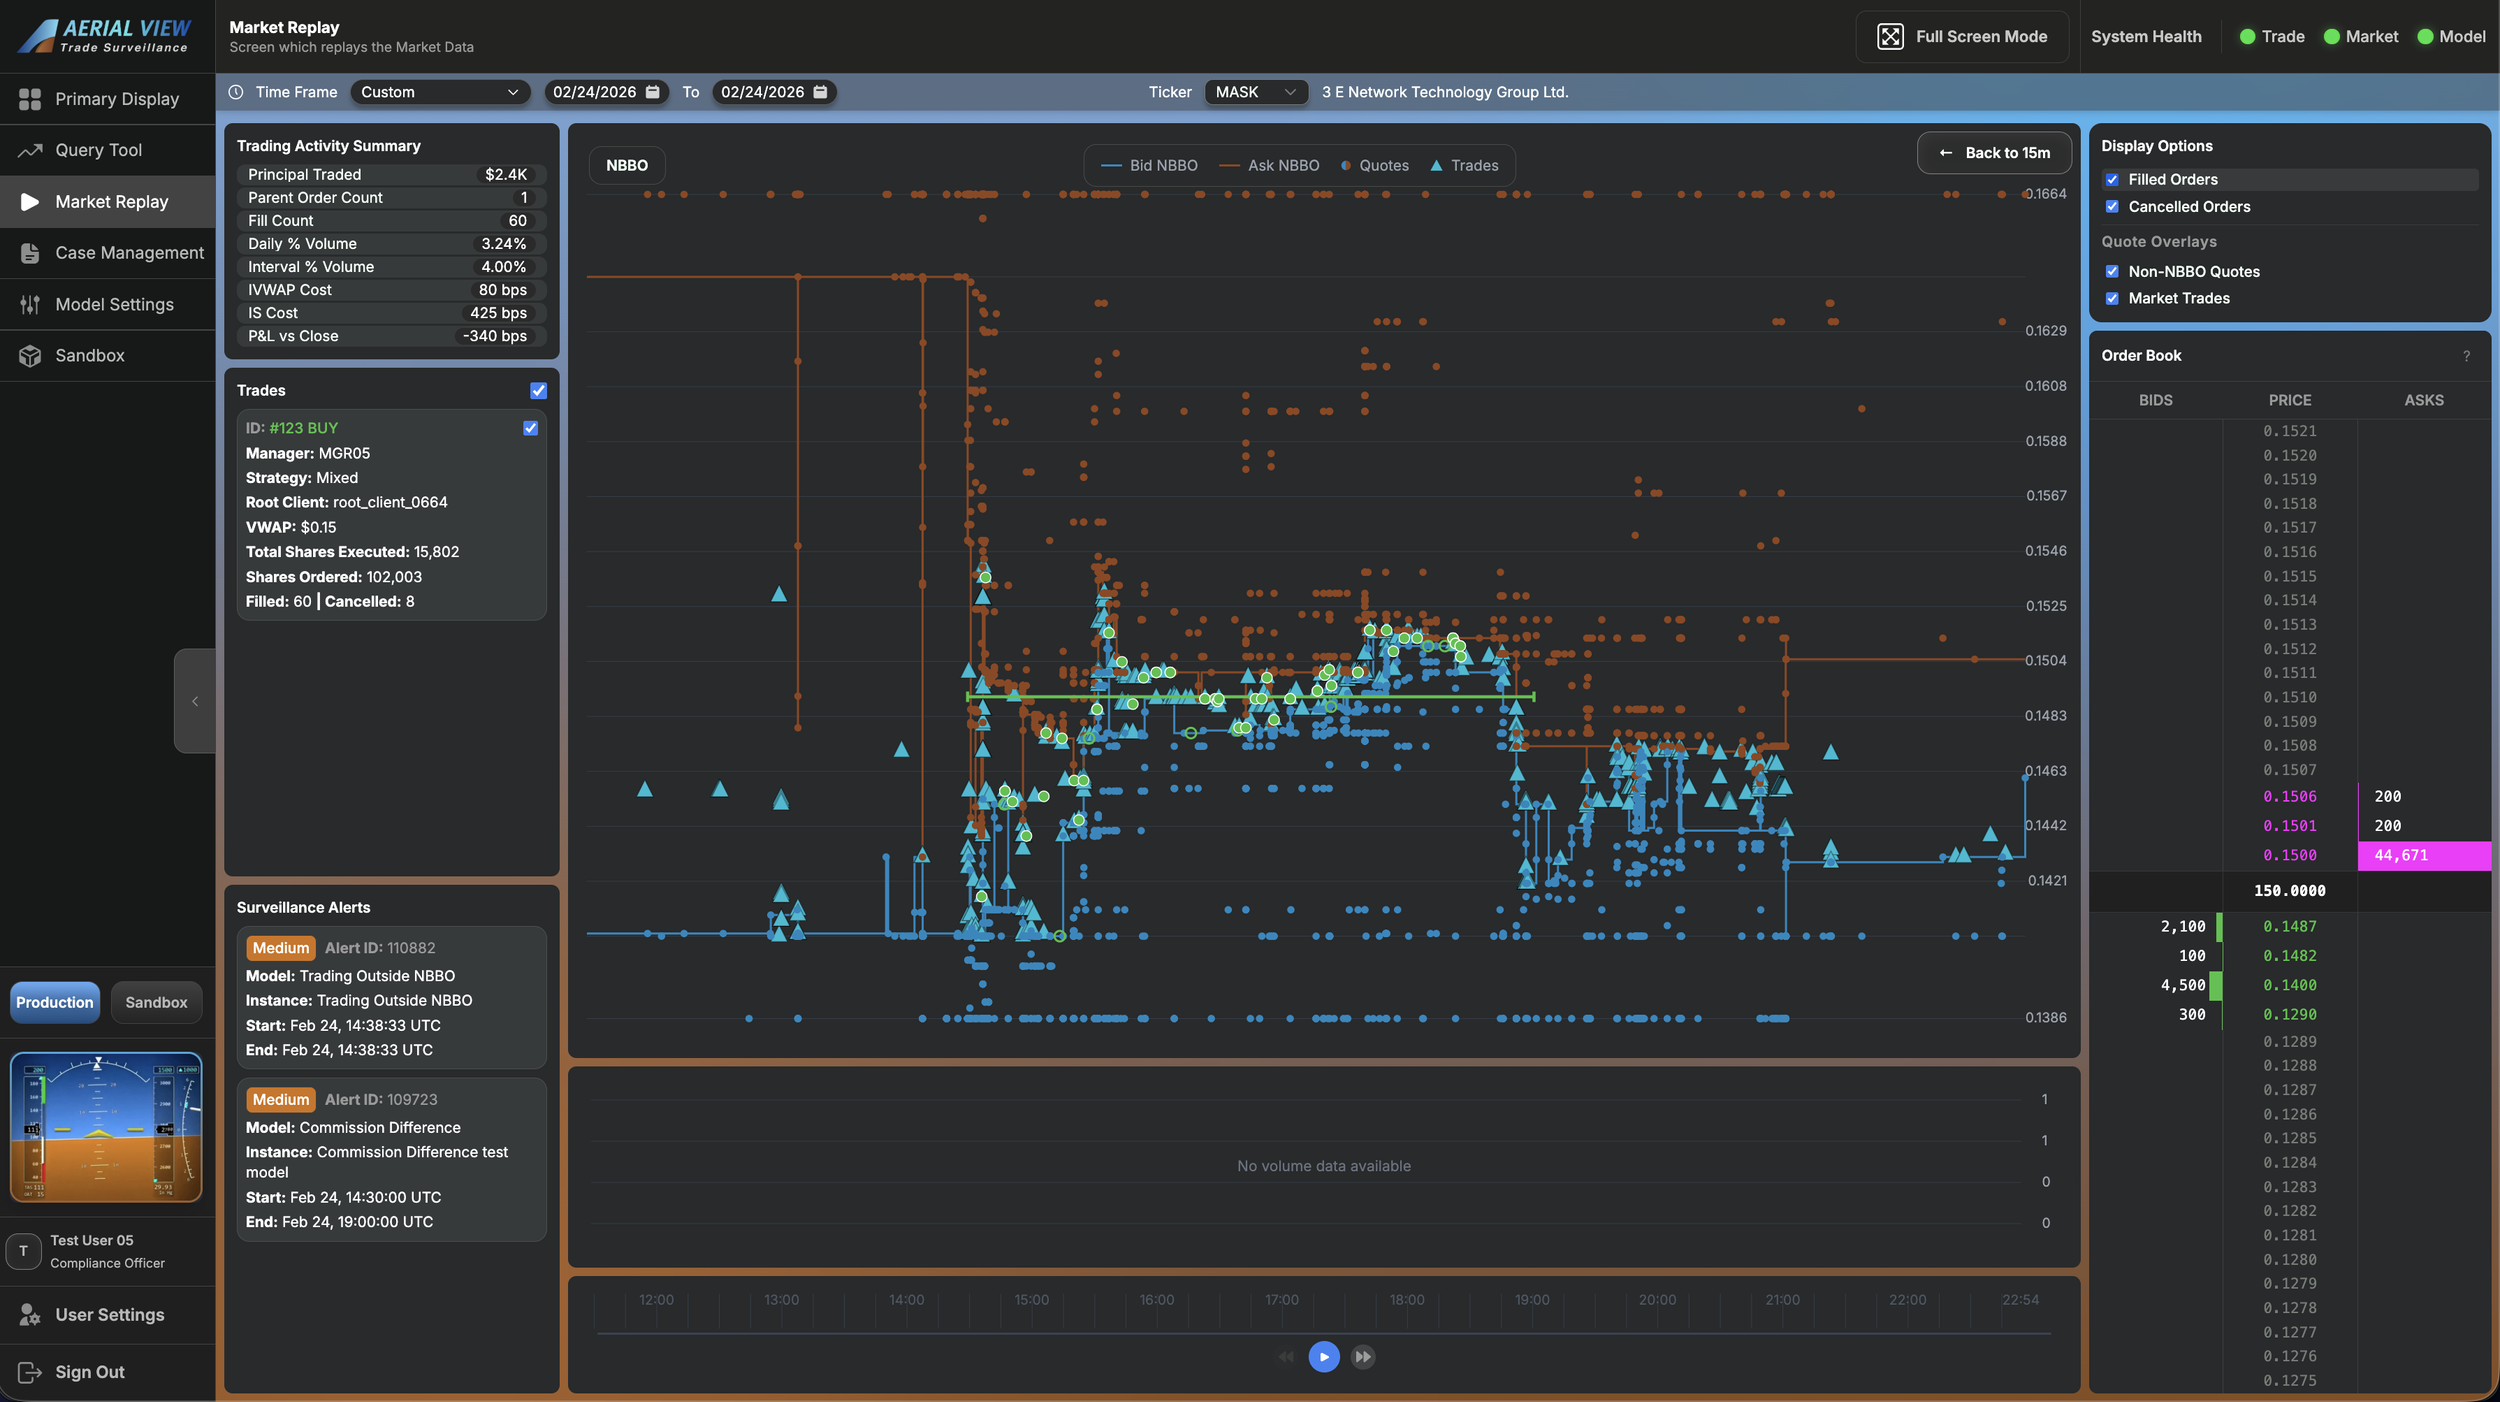Click the Sign Out icon
Viewport: 2500px width, 1402px height.
pyautogui.click(x=30, y=1372)
